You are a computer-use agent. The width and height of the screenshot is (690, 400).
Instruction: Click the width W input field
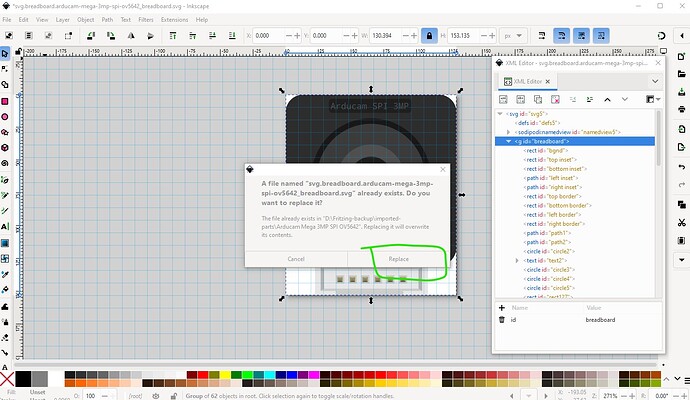click(x=386, y=36)
